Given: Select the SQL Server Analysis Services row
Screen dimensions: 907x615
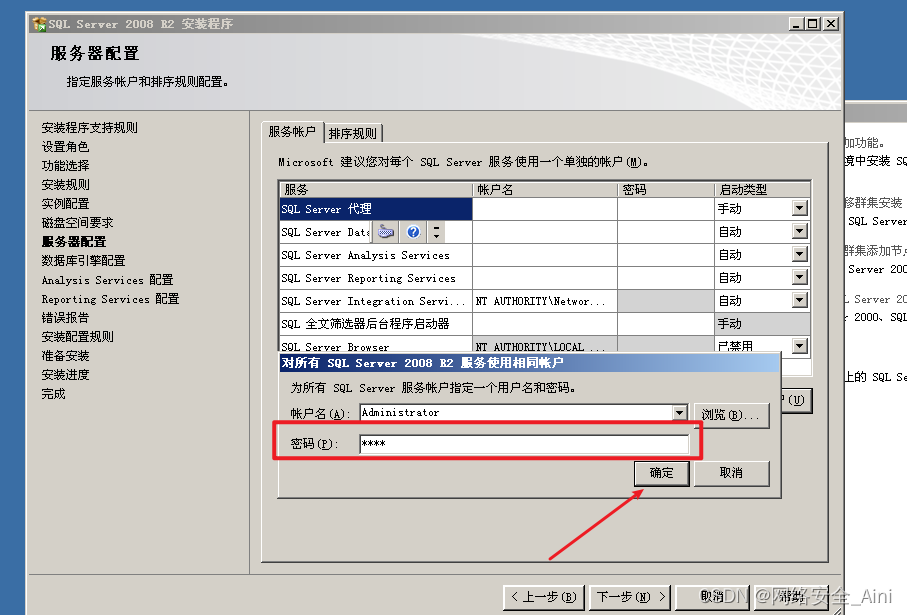Looking at the screenshot, I should click(x=376, y=255).
